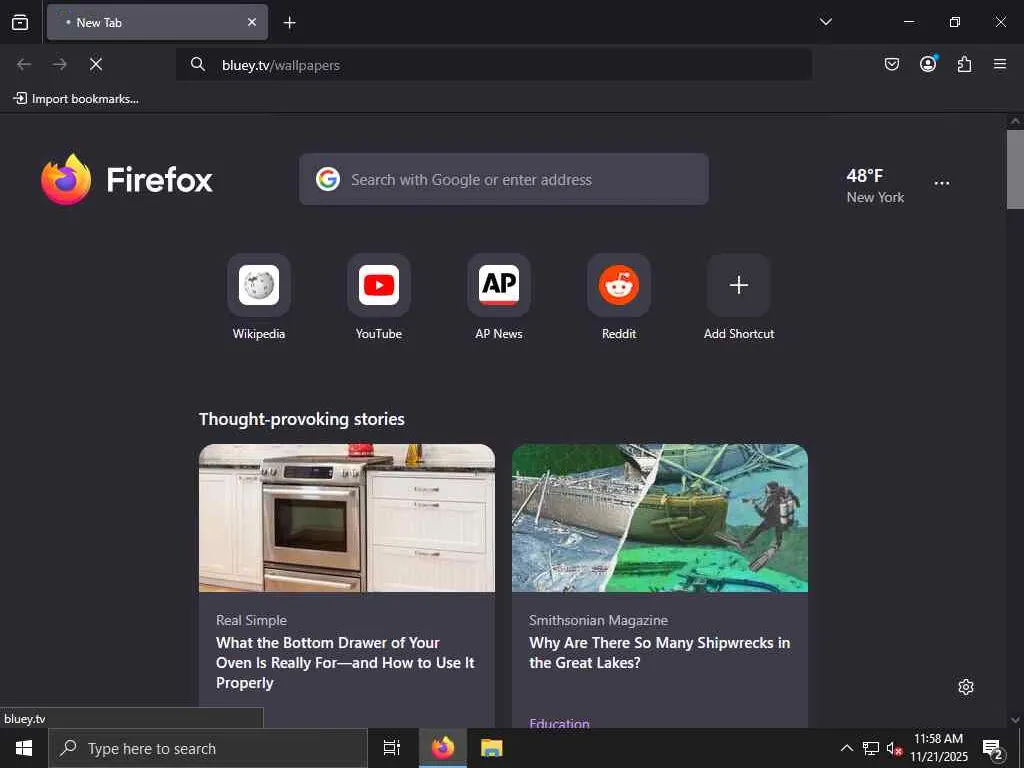Click the Google icon in search box
The width and height of the screenshot is (1024, 768).
pyautogui.click(x=328, y=179)
